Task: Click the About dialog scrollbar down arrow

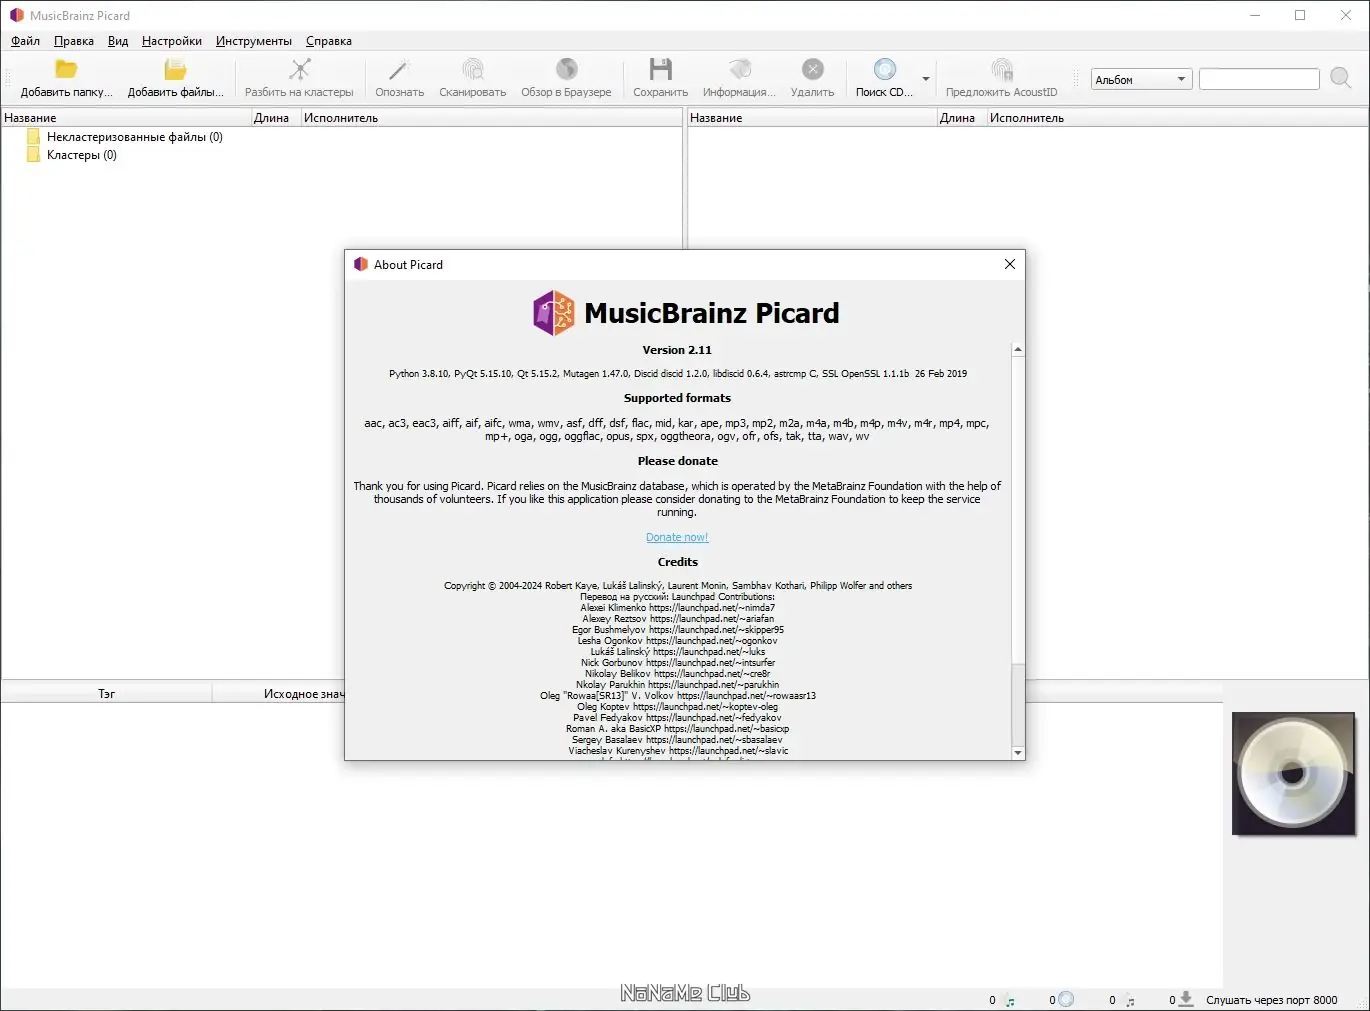Action: 1018,753
